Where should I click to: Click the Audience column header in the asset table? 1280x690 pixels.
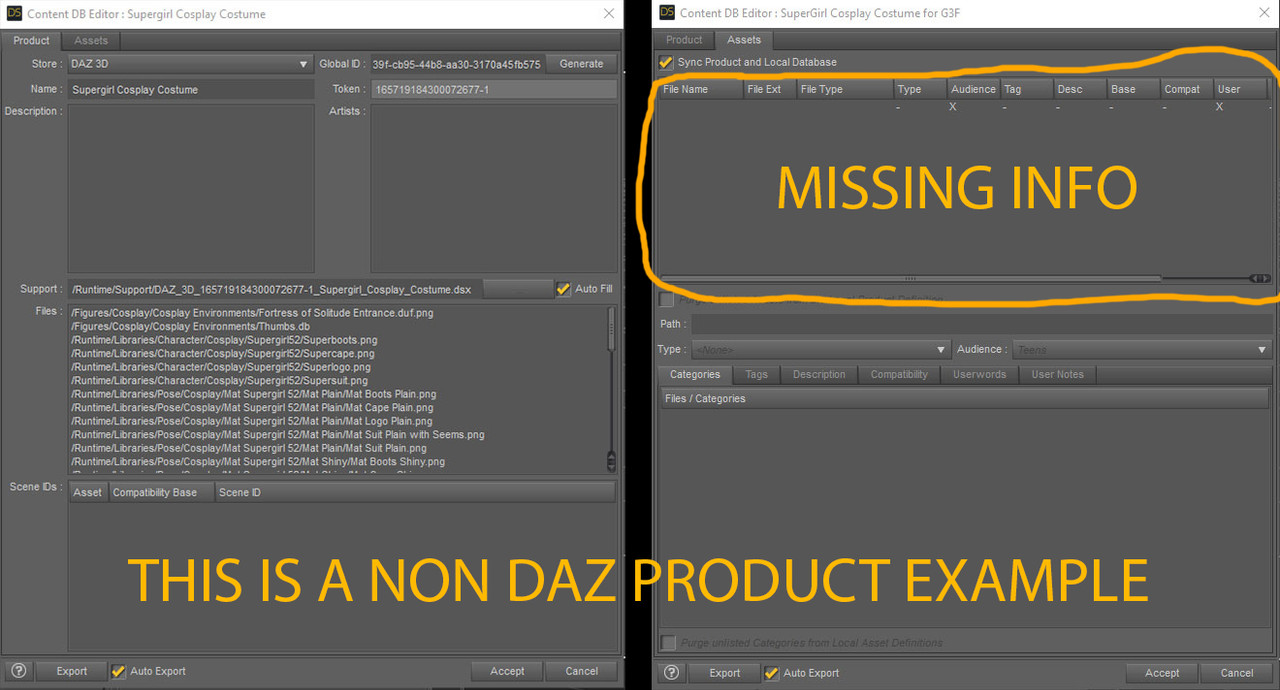[x=973, y=89]
